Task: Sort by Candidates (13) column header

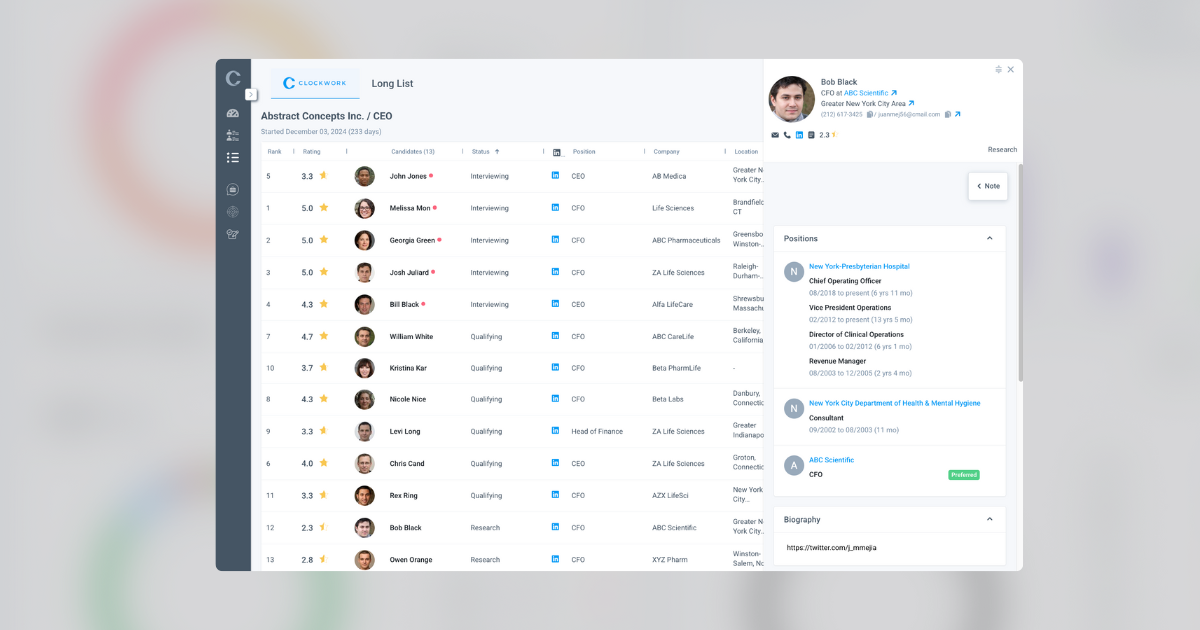Action: (x=412, y=152)
